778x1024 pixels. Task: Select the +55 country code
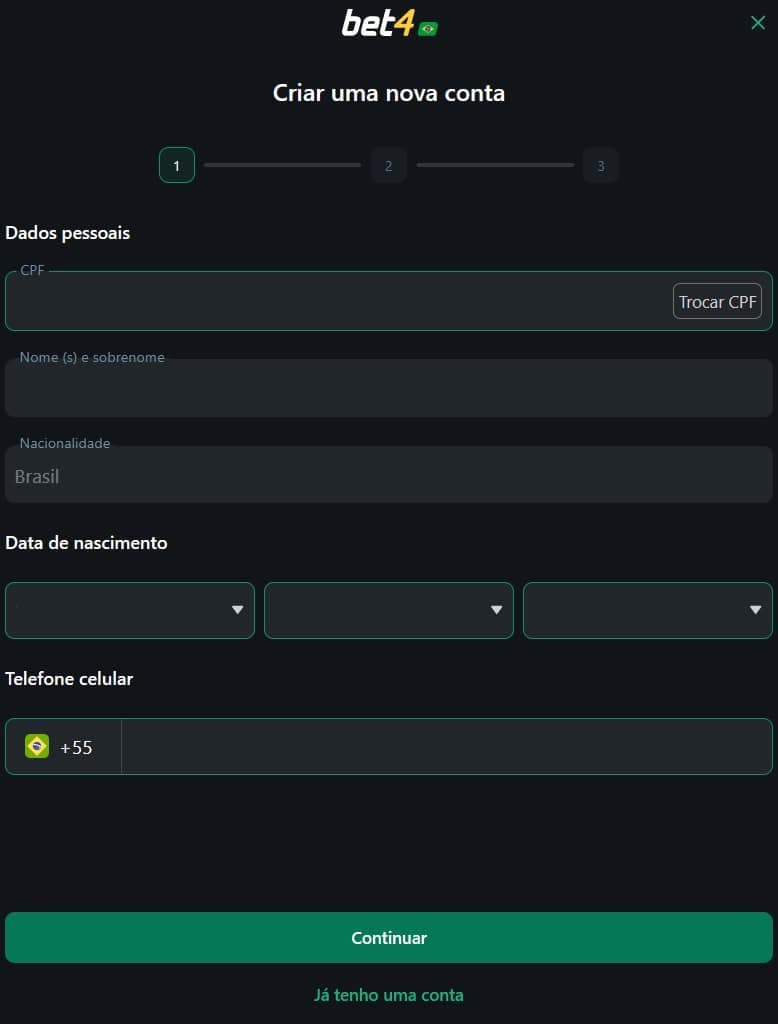tap(76, 747)
